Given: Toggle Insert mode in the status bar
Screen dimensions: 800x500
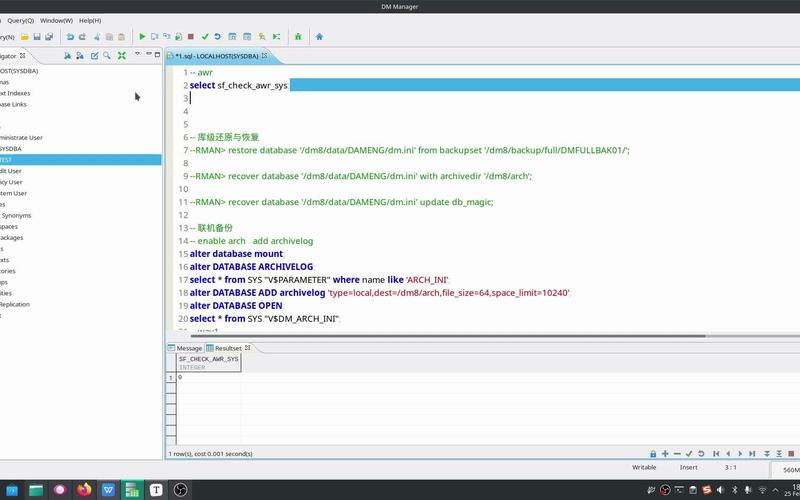Looking at the screenshot, I should tap(688, 467).
